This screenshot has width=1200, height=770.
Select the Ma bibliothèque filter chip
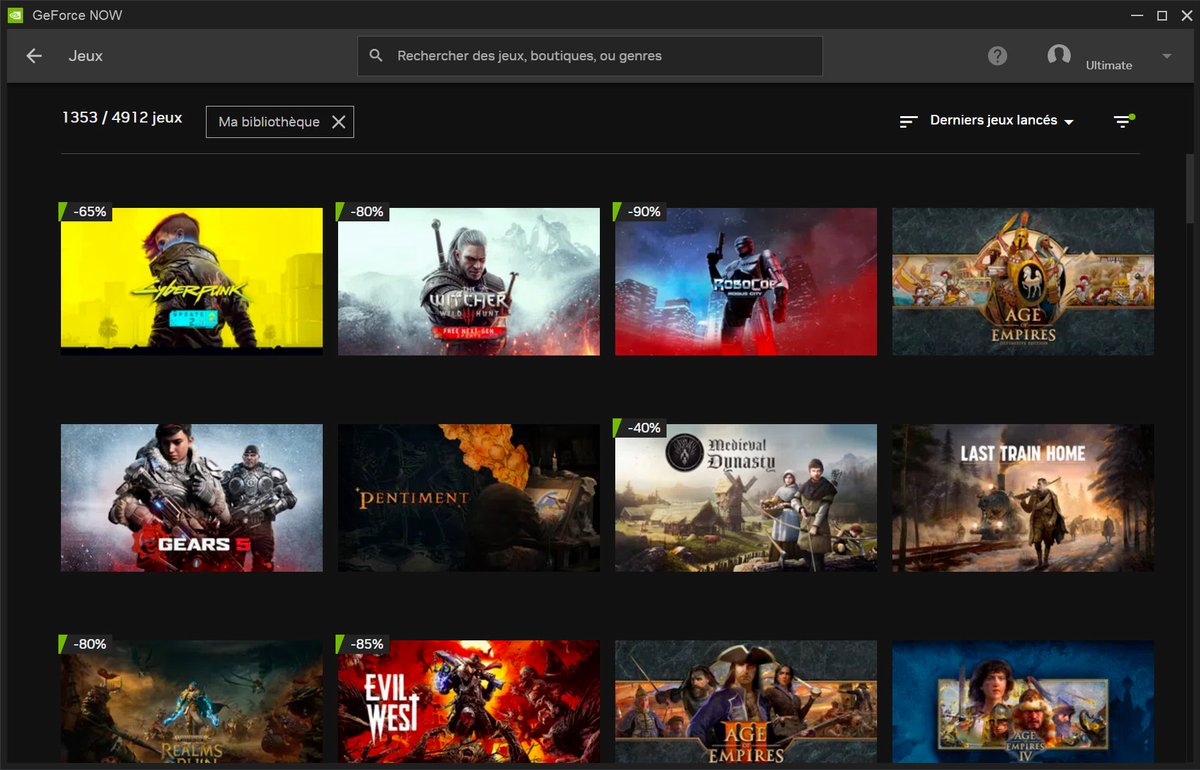coord(269,121)
